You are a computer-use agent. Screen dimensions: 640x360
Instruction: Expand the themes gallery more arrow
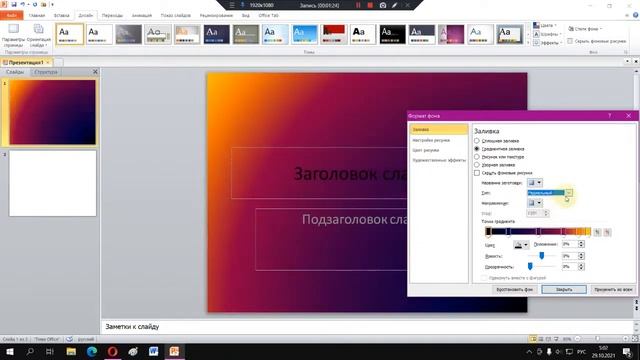pos(528,42)
